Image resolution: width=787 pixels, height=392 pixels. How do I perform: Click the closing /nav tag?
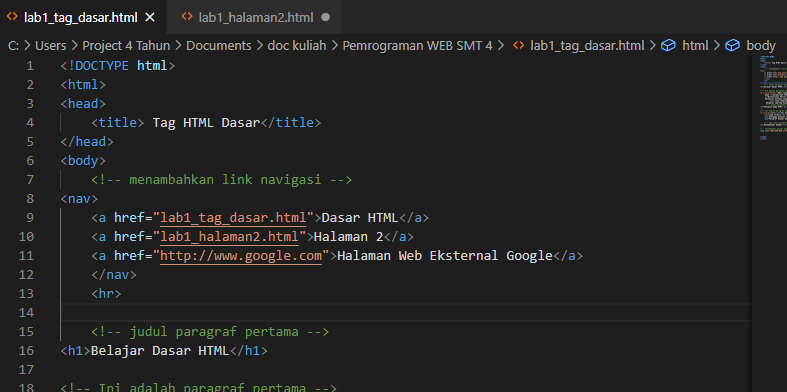(114, 275)
